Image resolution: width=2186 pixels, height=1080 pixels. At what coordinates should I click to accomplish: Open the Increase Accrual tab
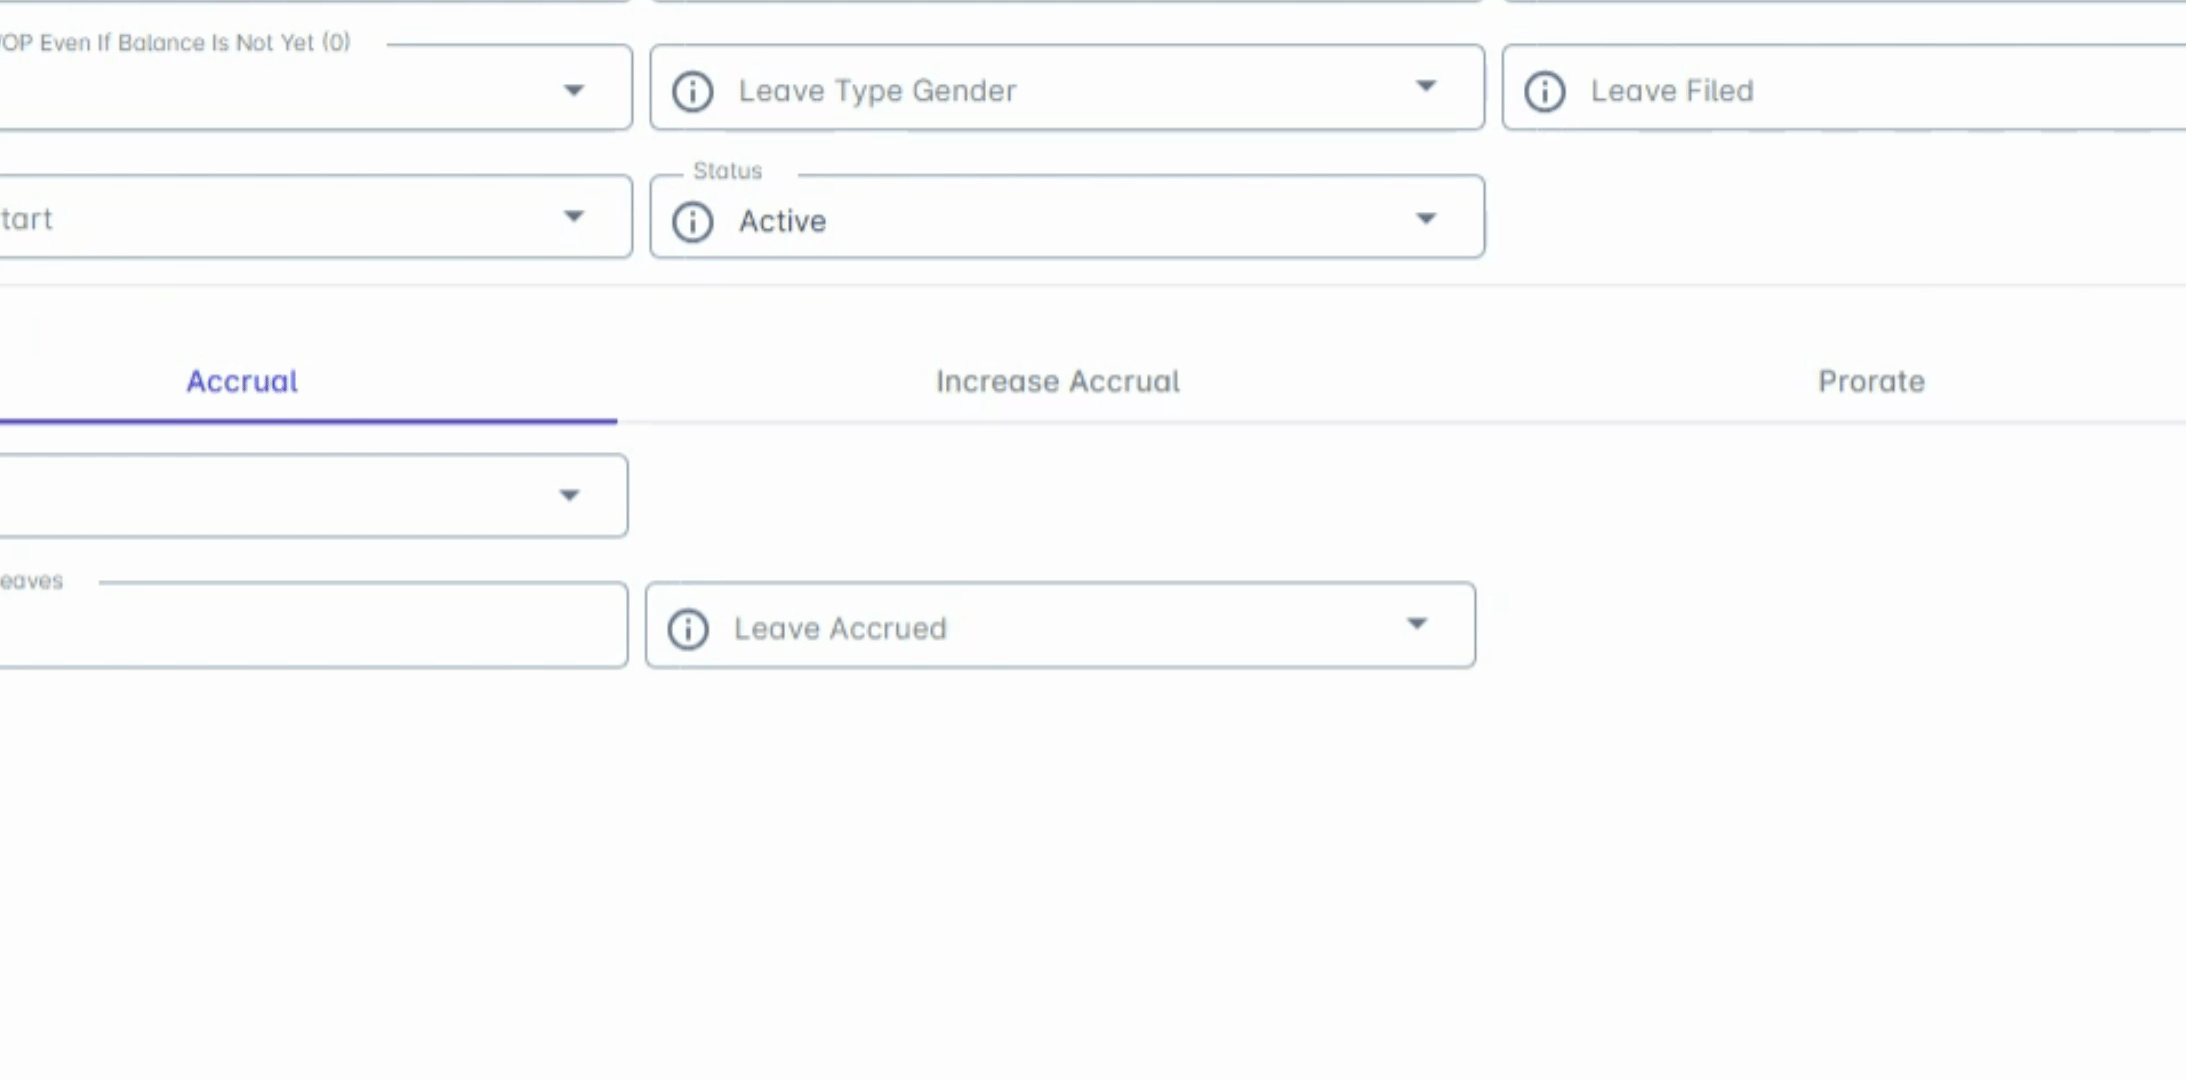[1057, 381]
